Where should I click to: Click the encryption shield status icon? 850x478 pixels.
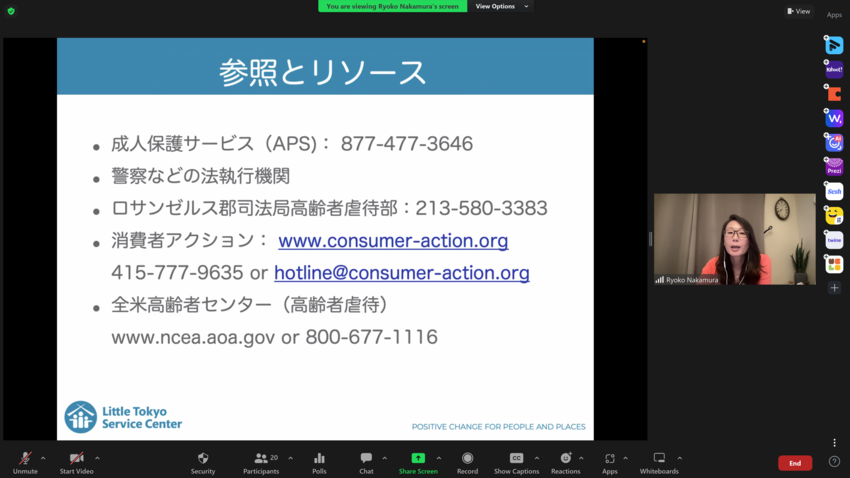coord(11,11)
